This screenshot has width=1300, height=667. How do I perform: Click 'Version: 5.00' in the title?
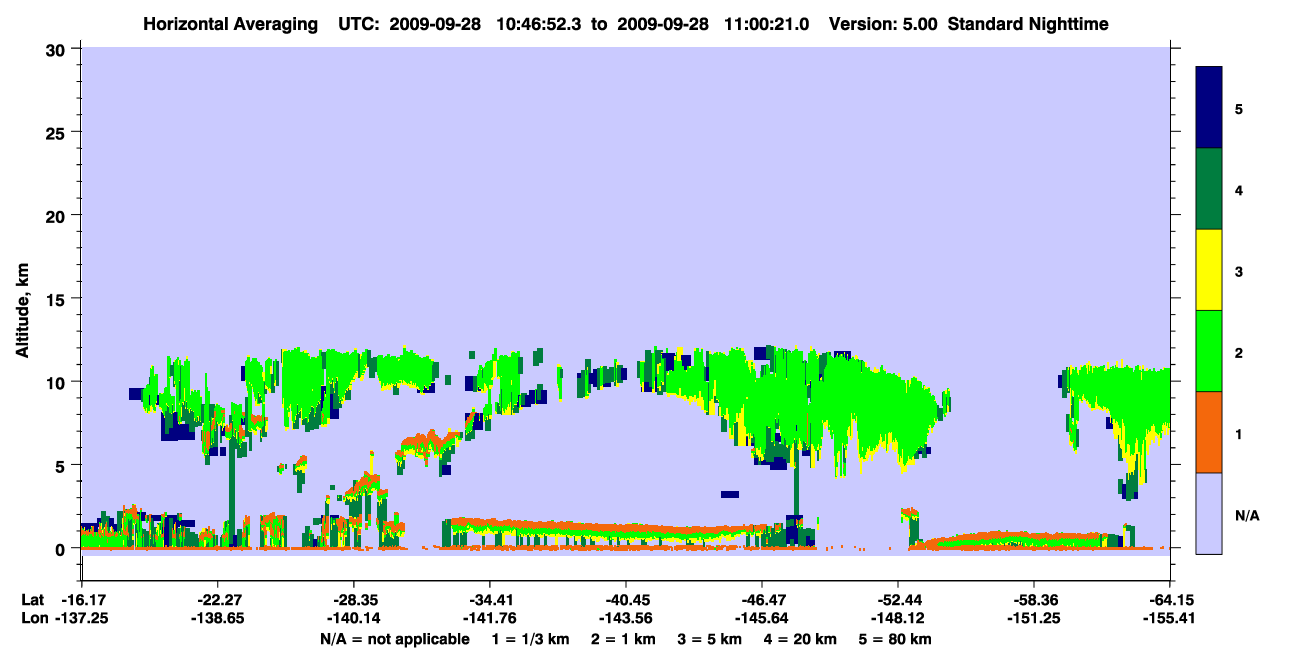tap(882, 23)
